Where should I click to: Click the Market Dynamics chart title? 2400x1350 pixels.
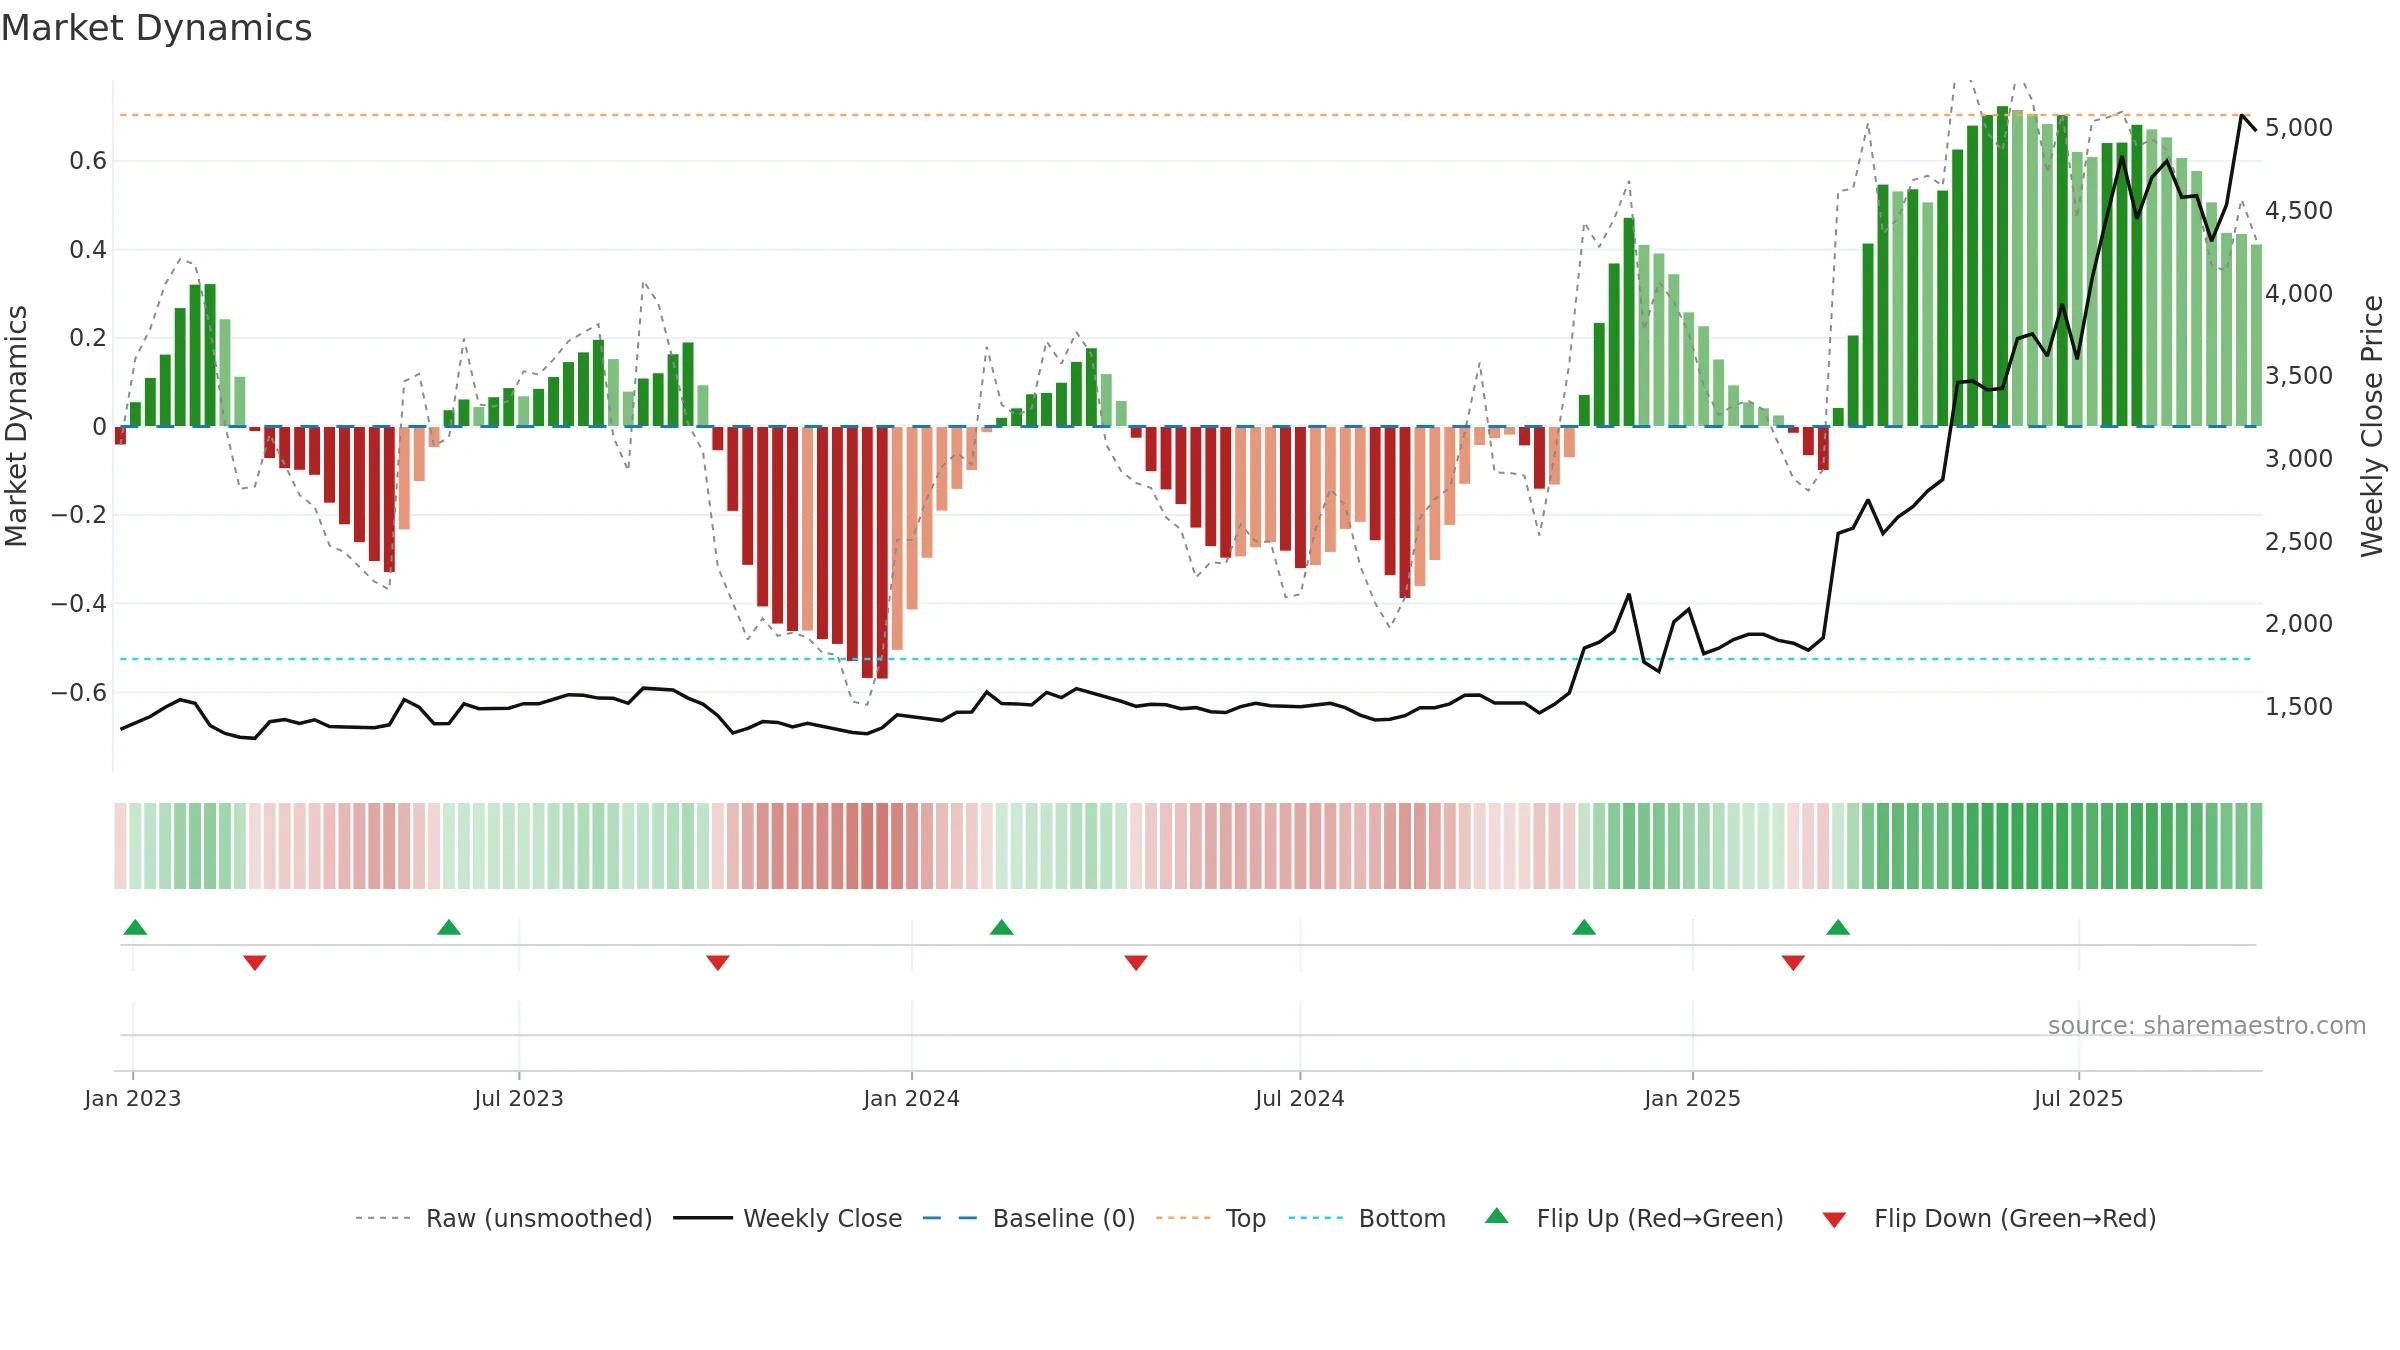click(x=157, y=28)
